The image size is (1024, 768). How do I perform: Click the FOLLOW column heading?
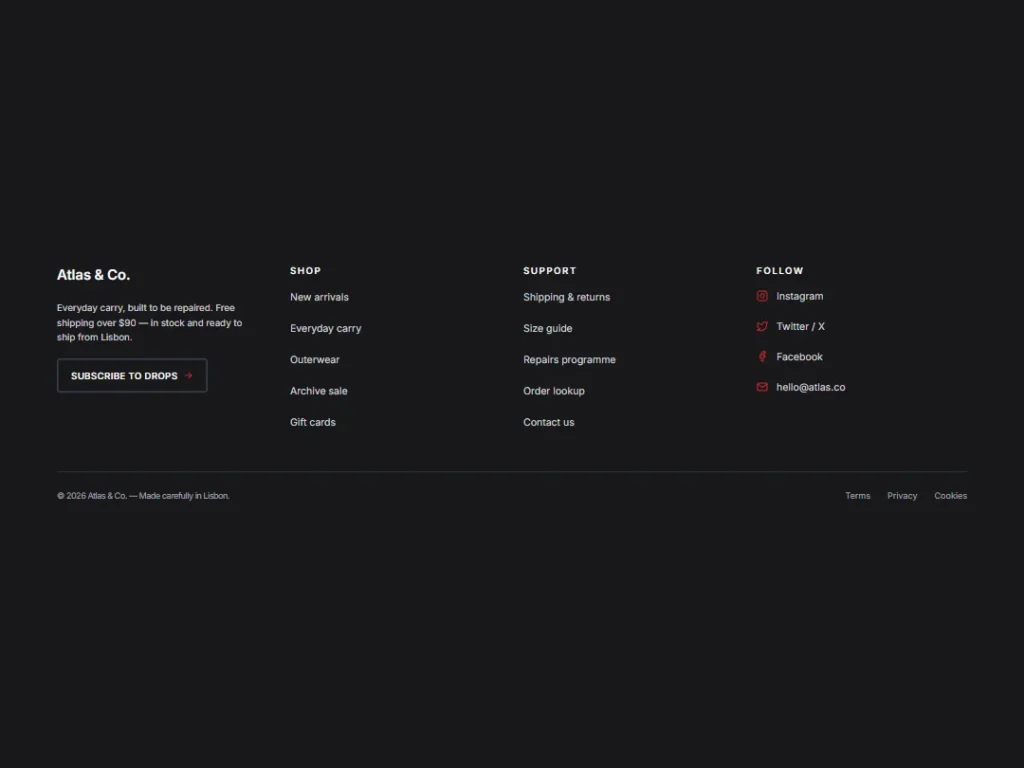pos(780,270)
